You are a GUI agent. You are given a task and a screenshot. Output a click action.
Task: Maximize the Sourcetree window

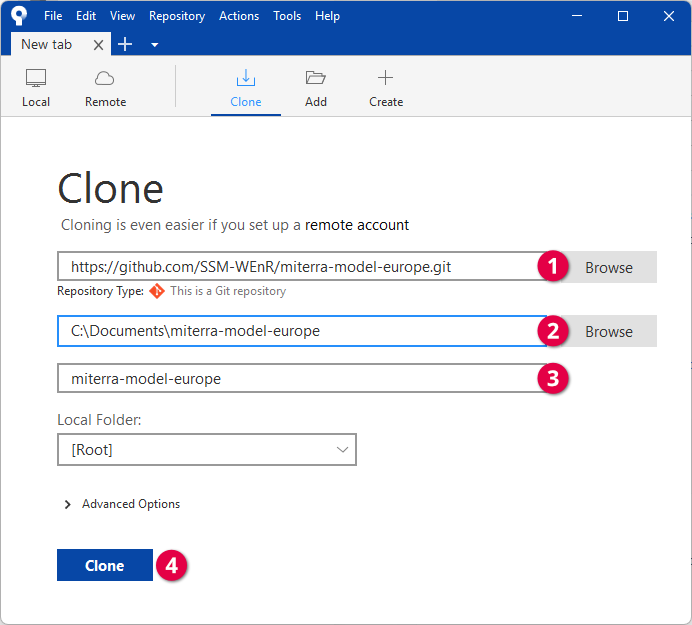pyautogui.click(x=623, y=16)
